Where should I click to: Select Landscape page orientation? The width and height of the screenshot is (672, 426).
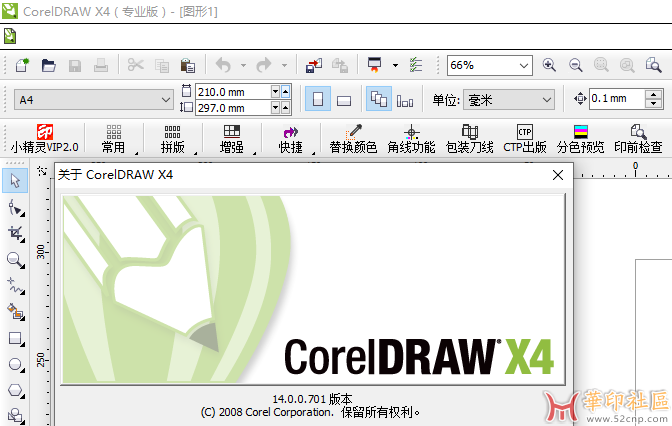coord(344,100)
